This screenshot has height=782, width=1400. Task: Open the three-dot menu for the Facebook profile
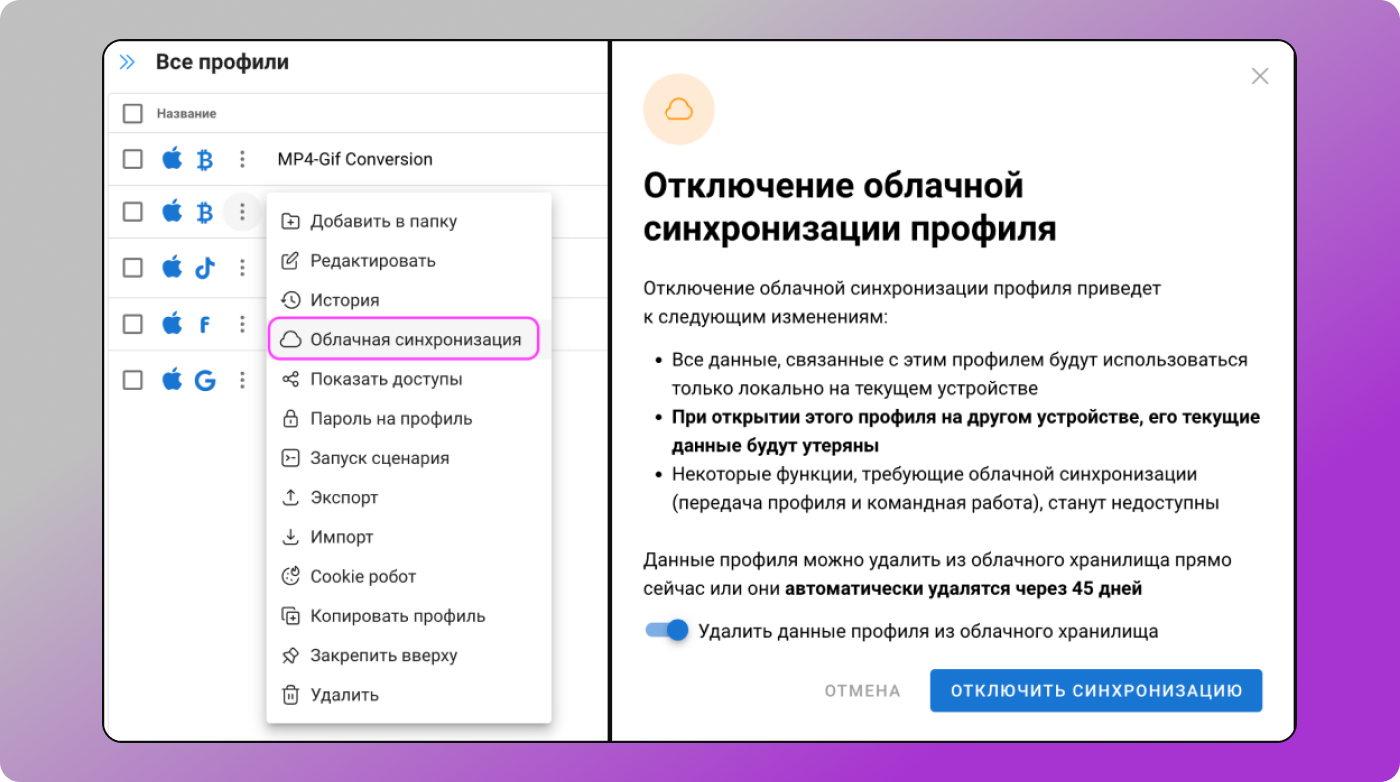tap(242, 323)
